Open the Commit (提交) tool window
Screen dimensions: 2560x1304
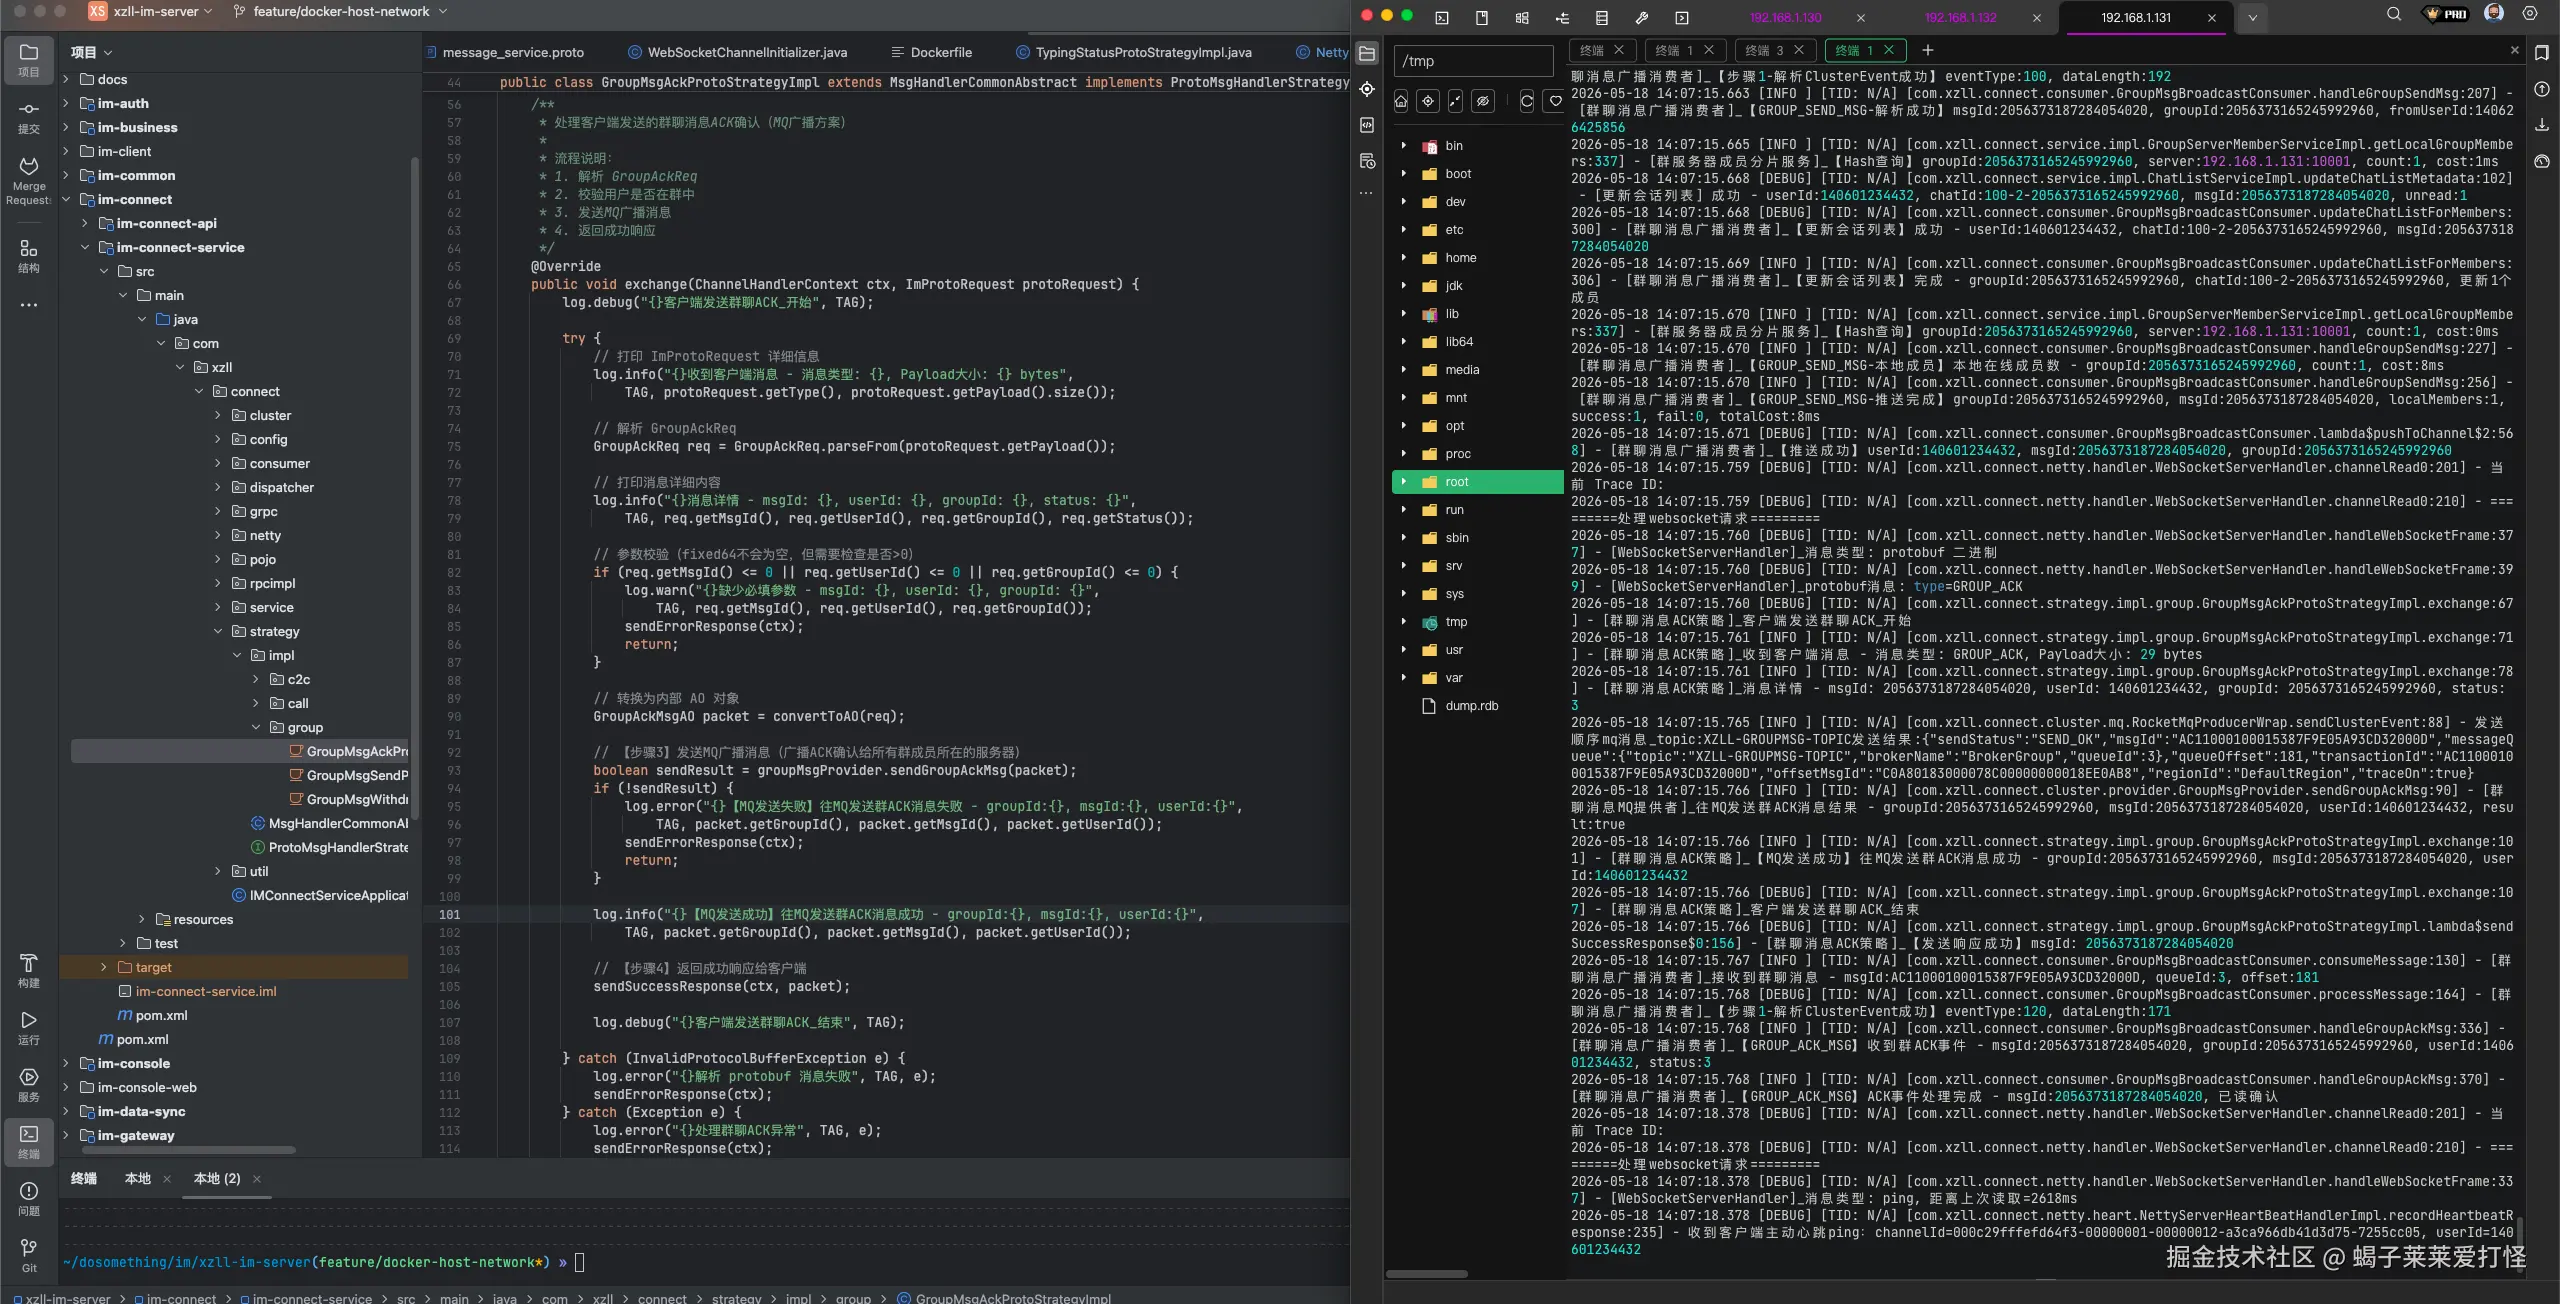(x=29, y=117)
